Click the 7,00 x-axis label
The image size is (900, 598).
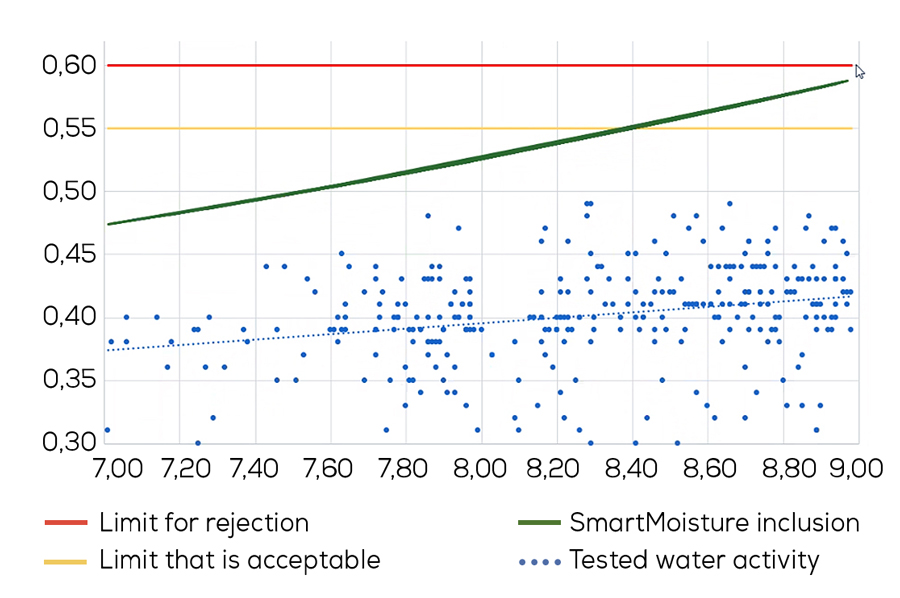coord(115,468)
